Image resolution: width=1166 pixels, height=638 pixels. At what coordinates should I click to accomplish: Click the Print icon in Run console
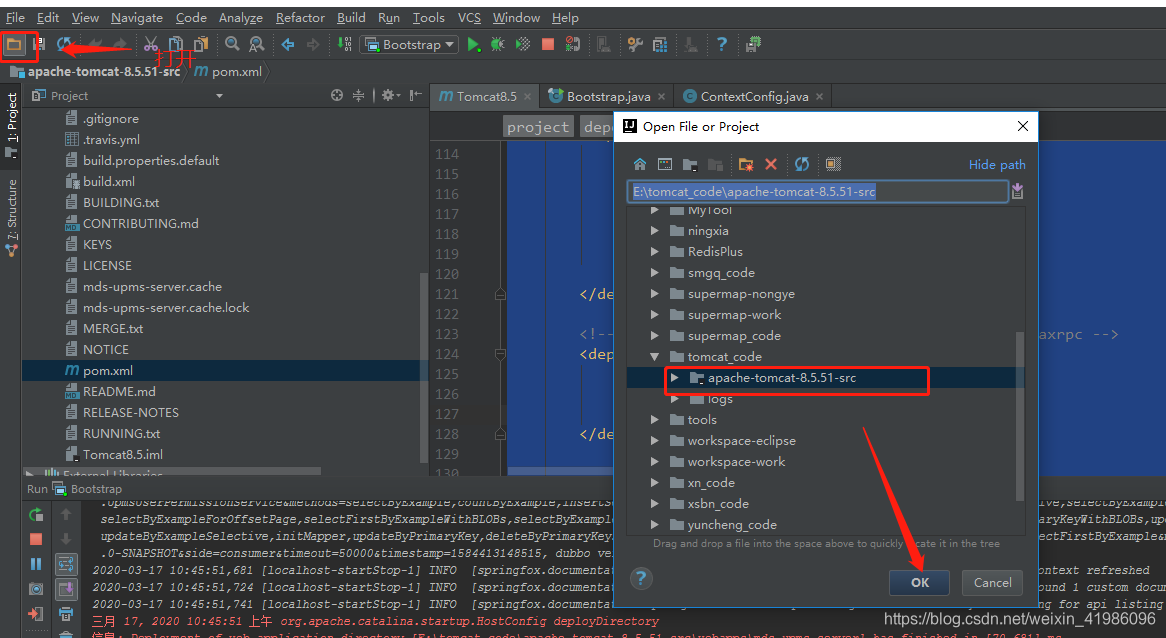pos(65,614)
